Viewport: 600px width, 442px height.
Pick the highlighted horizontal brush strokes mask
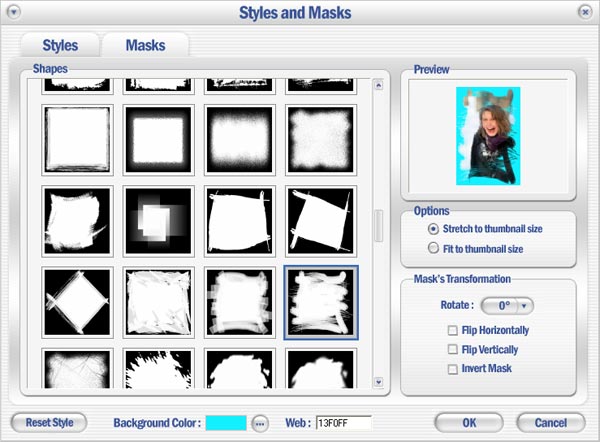(321, 302)
